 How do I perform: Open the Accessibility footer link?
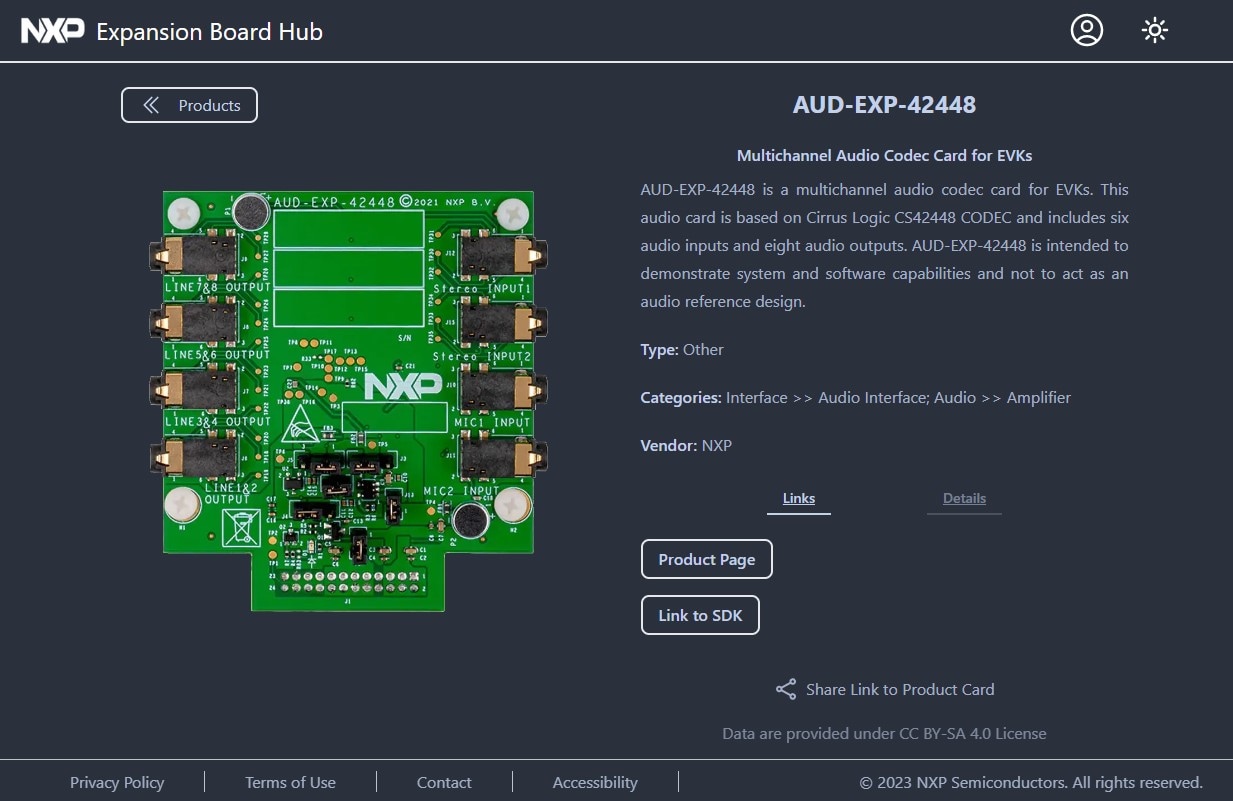click(595, 782)
